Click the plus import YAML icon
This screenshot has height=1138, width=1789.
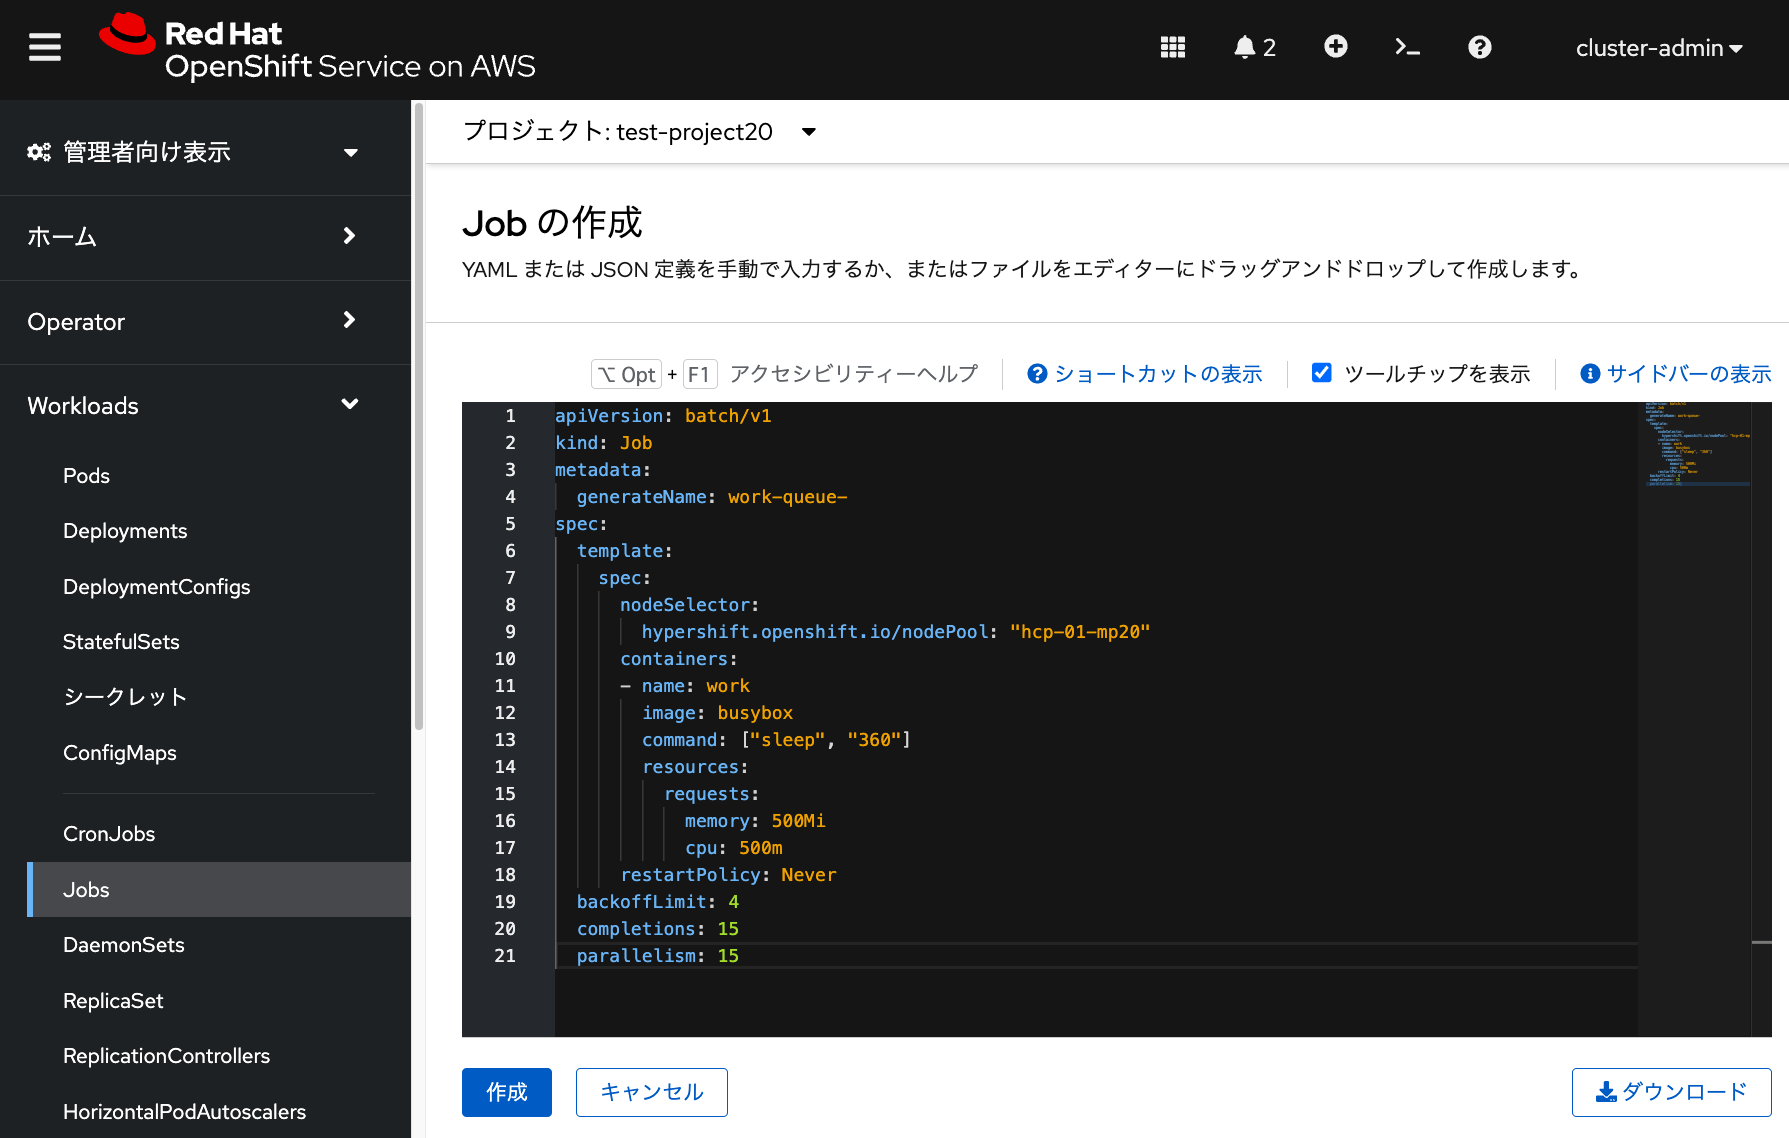pos(1335,47)
